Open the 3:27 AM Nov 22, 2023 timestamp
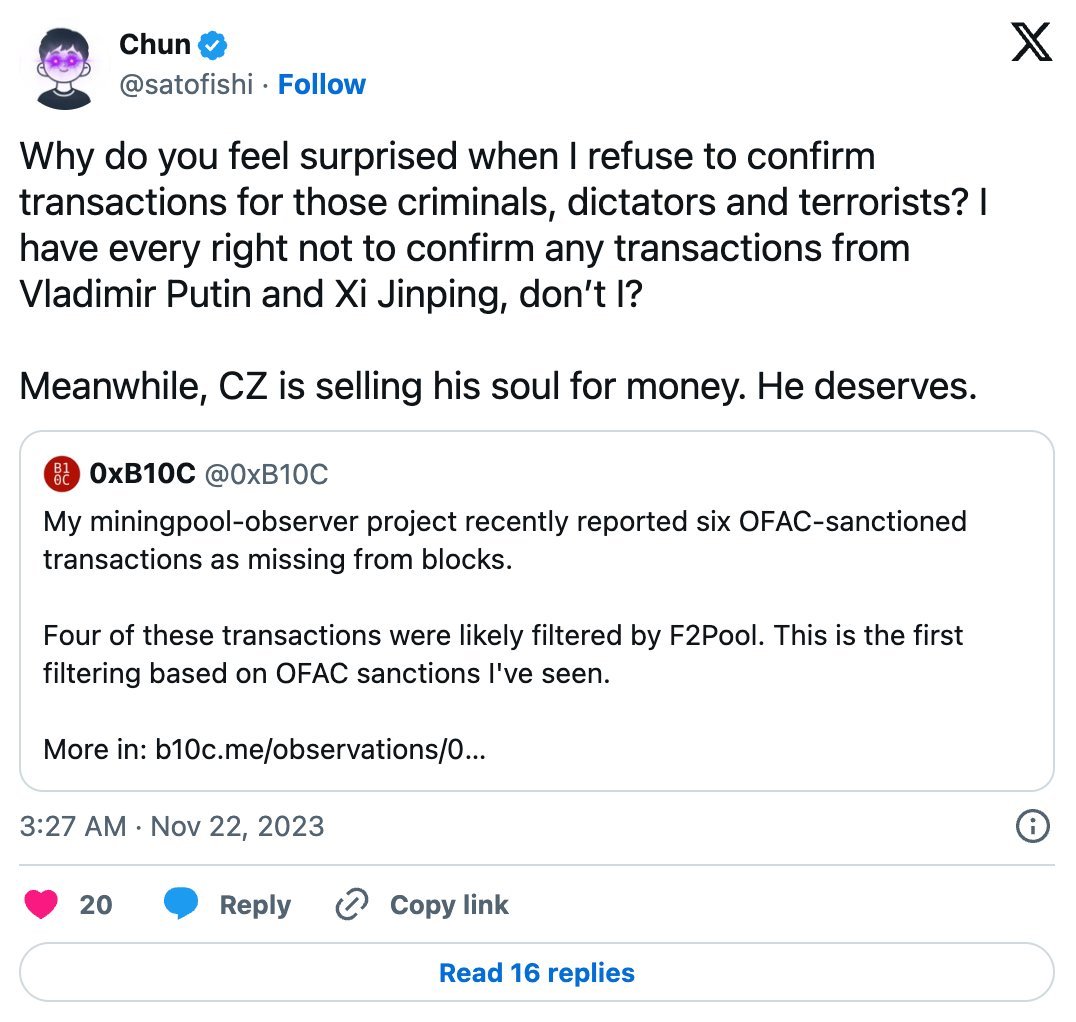This screenshot has height=1022, width=1076. [x=172, y=826]
